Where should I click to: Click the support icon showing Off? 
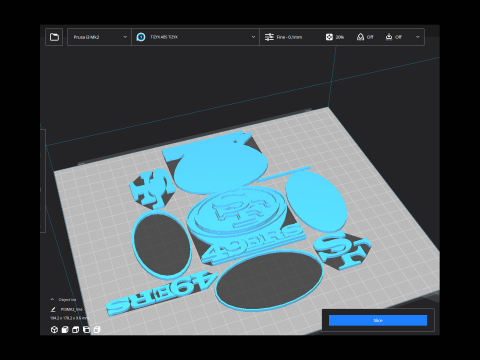tap(360, 37)
